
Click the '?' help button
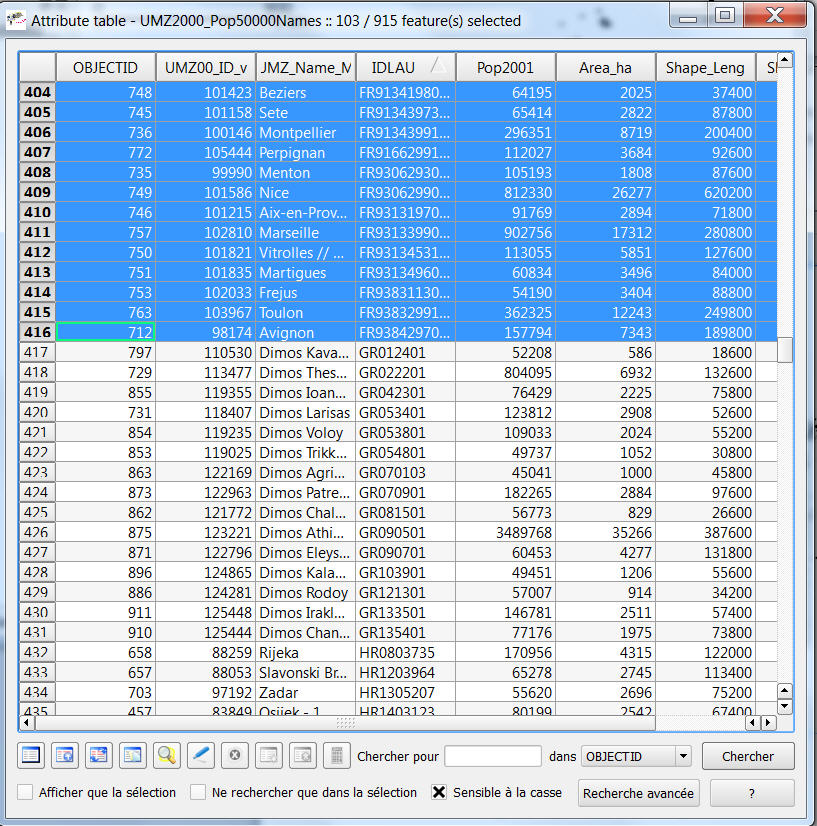pos(751,793)
